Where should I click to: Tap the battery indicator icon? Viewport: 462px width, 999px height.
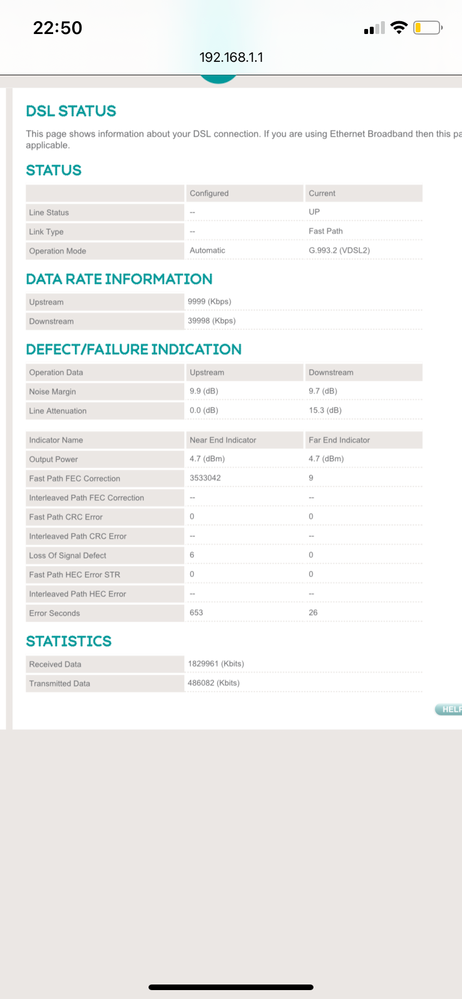click(x=428, y=27)
